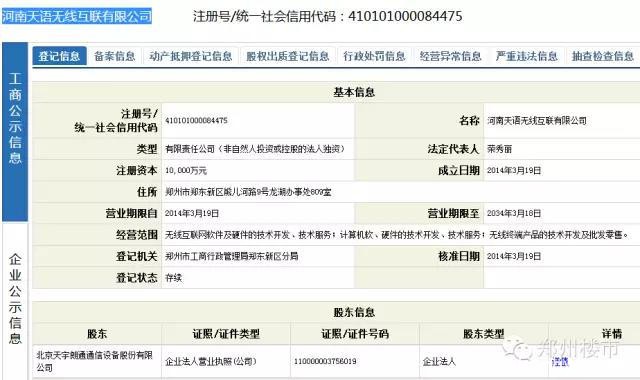Click the 经营范围 field label
The height and width of the screenshot is (380, 640).
[137, 235]
